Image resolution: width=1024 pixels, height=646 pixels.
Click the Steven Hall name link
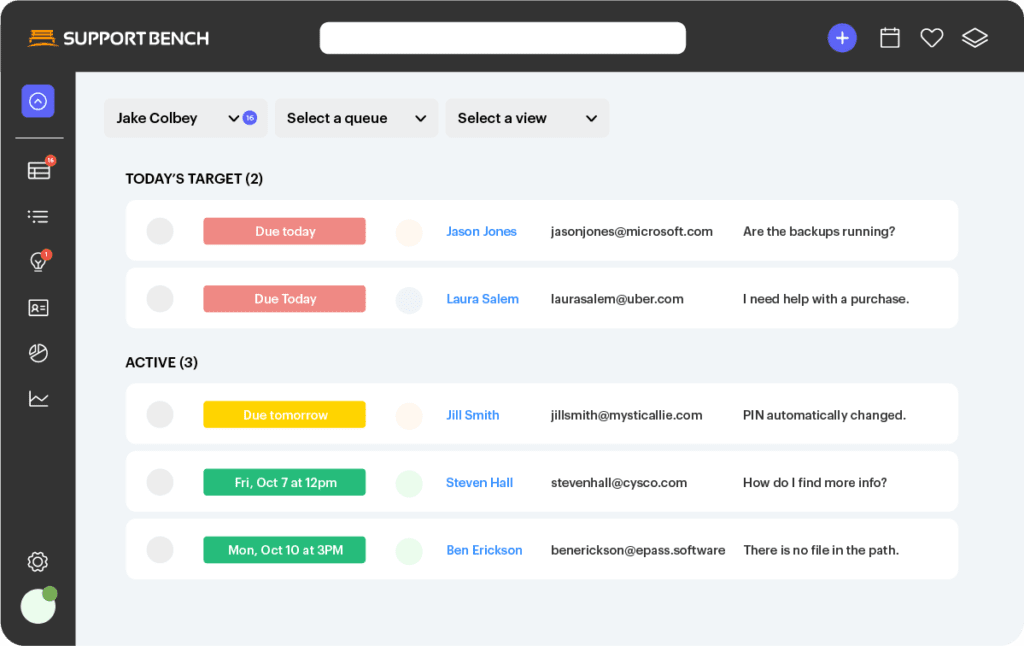479,483
